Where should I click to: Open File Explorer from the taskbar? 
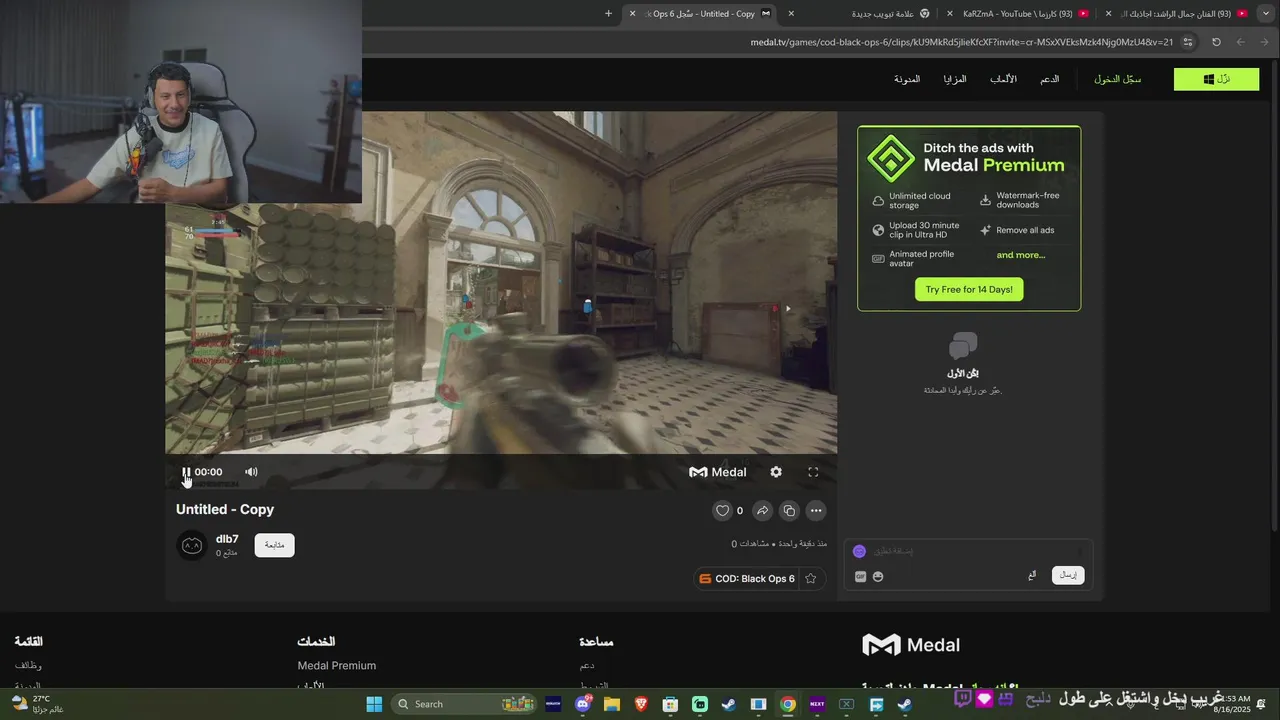click(612, 704)
